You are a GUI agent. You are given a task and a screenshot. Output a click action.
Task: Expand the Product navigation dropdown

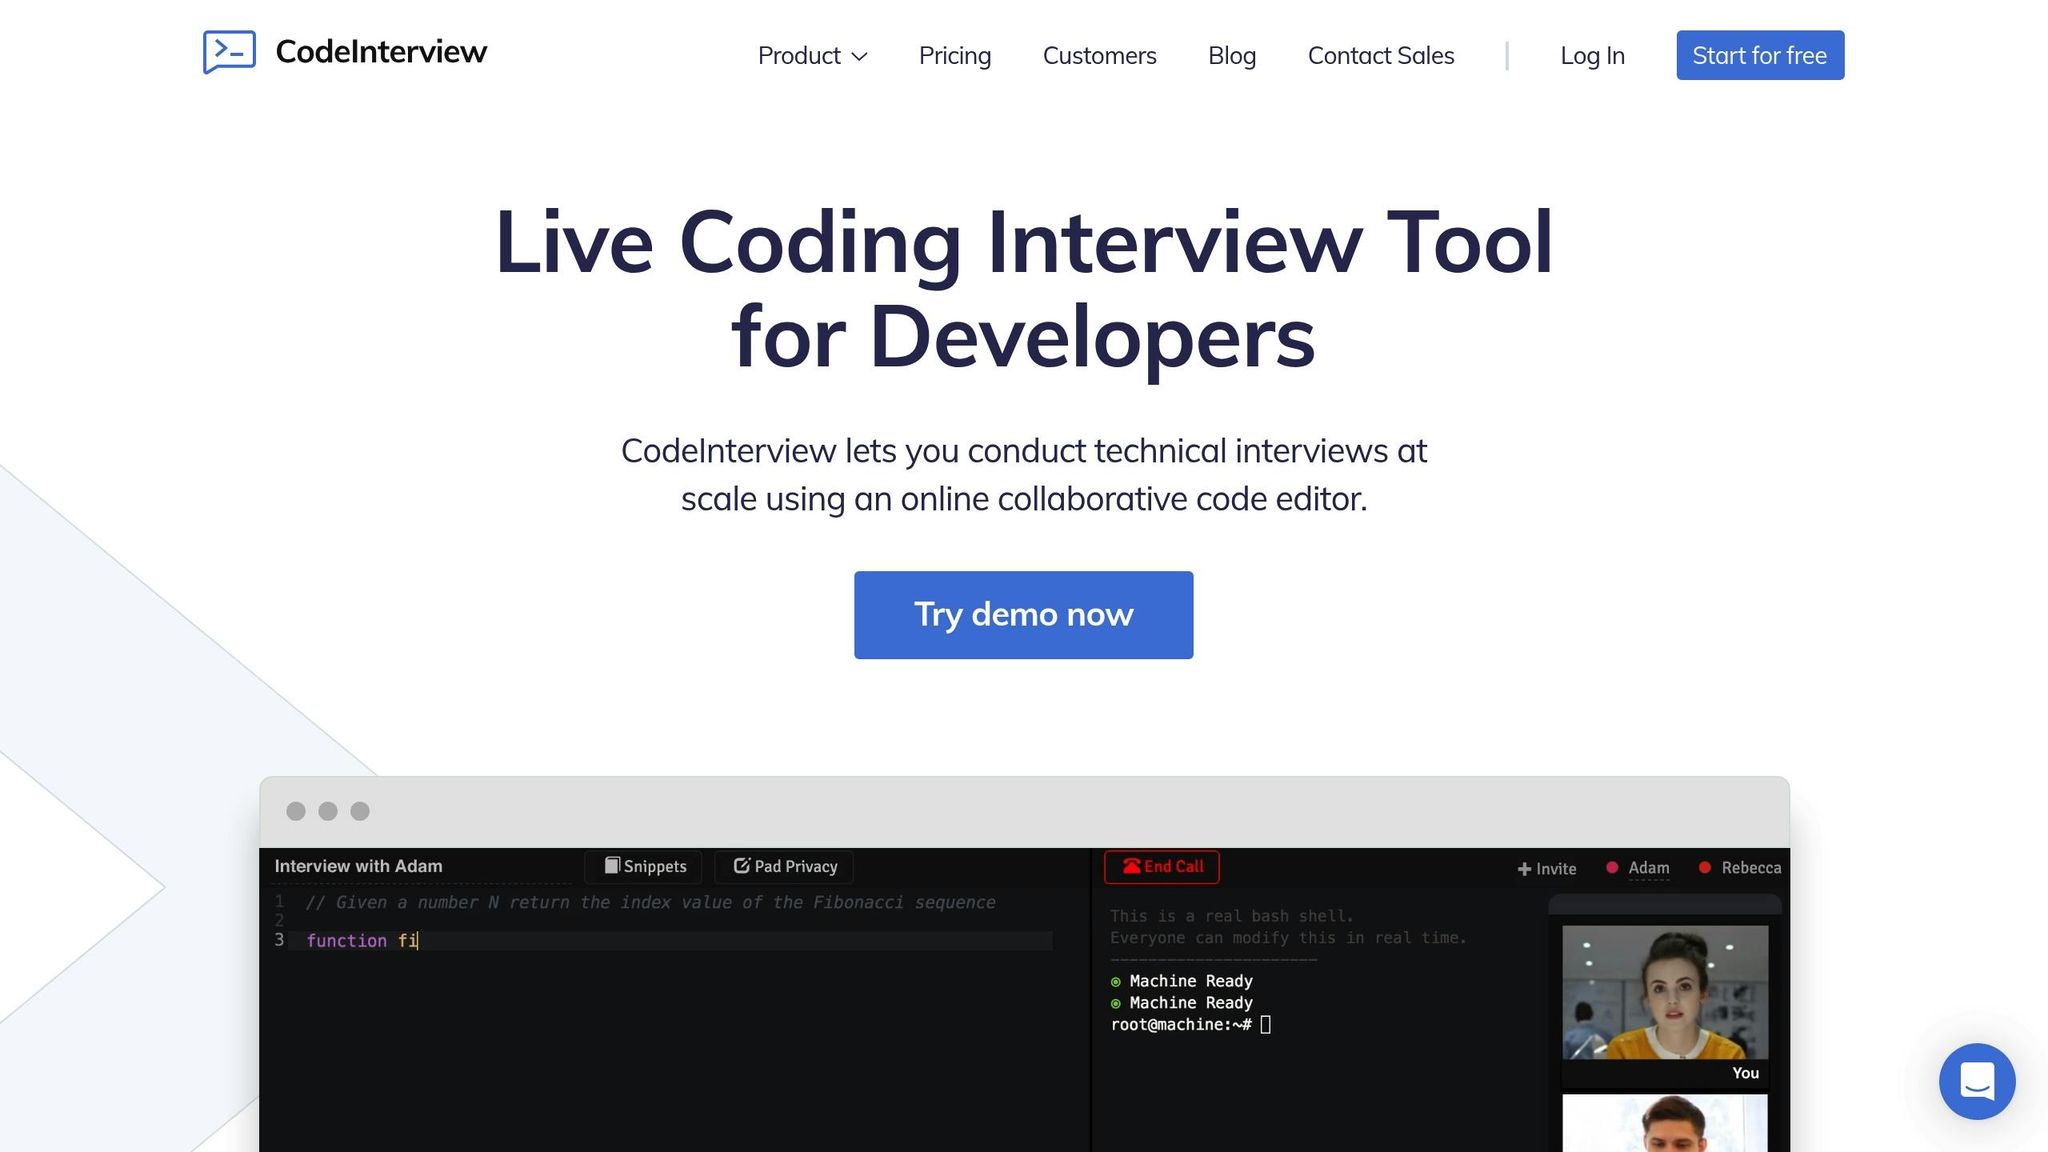pos(812,56)
